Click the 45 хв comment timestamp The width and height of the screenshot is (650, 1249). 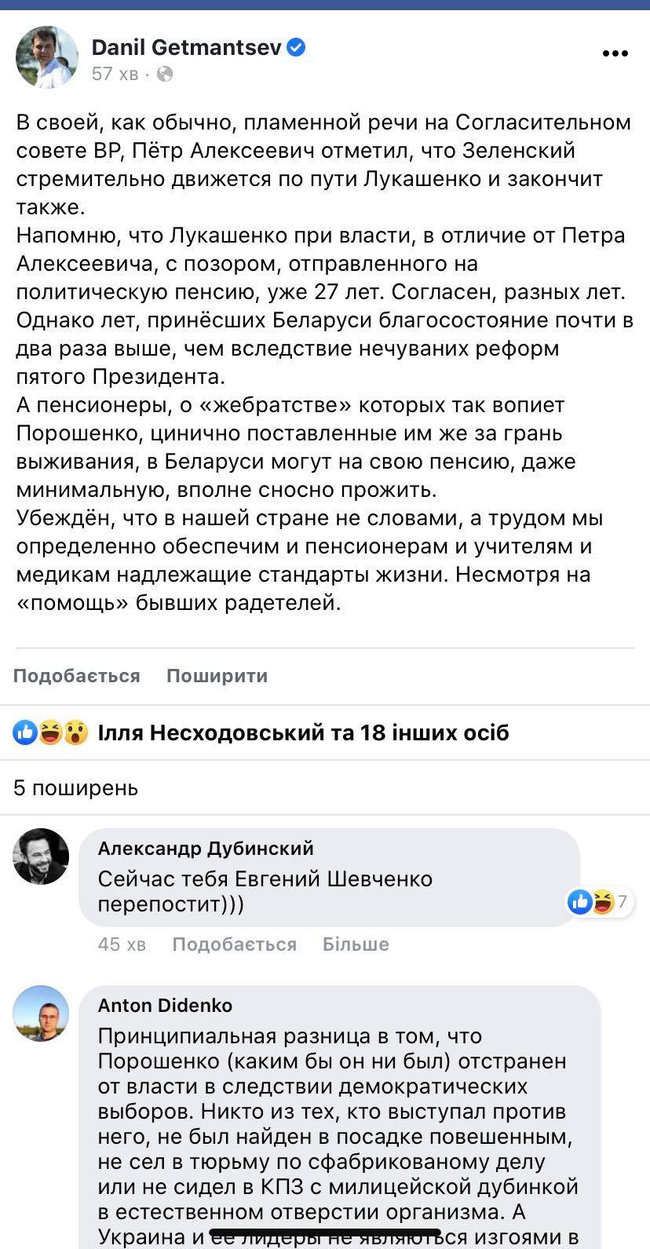coord(120,943)
